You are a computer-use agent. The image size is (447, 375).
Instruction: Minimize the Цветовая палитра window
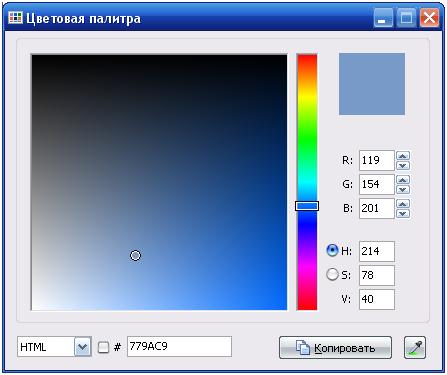(383, 17)
